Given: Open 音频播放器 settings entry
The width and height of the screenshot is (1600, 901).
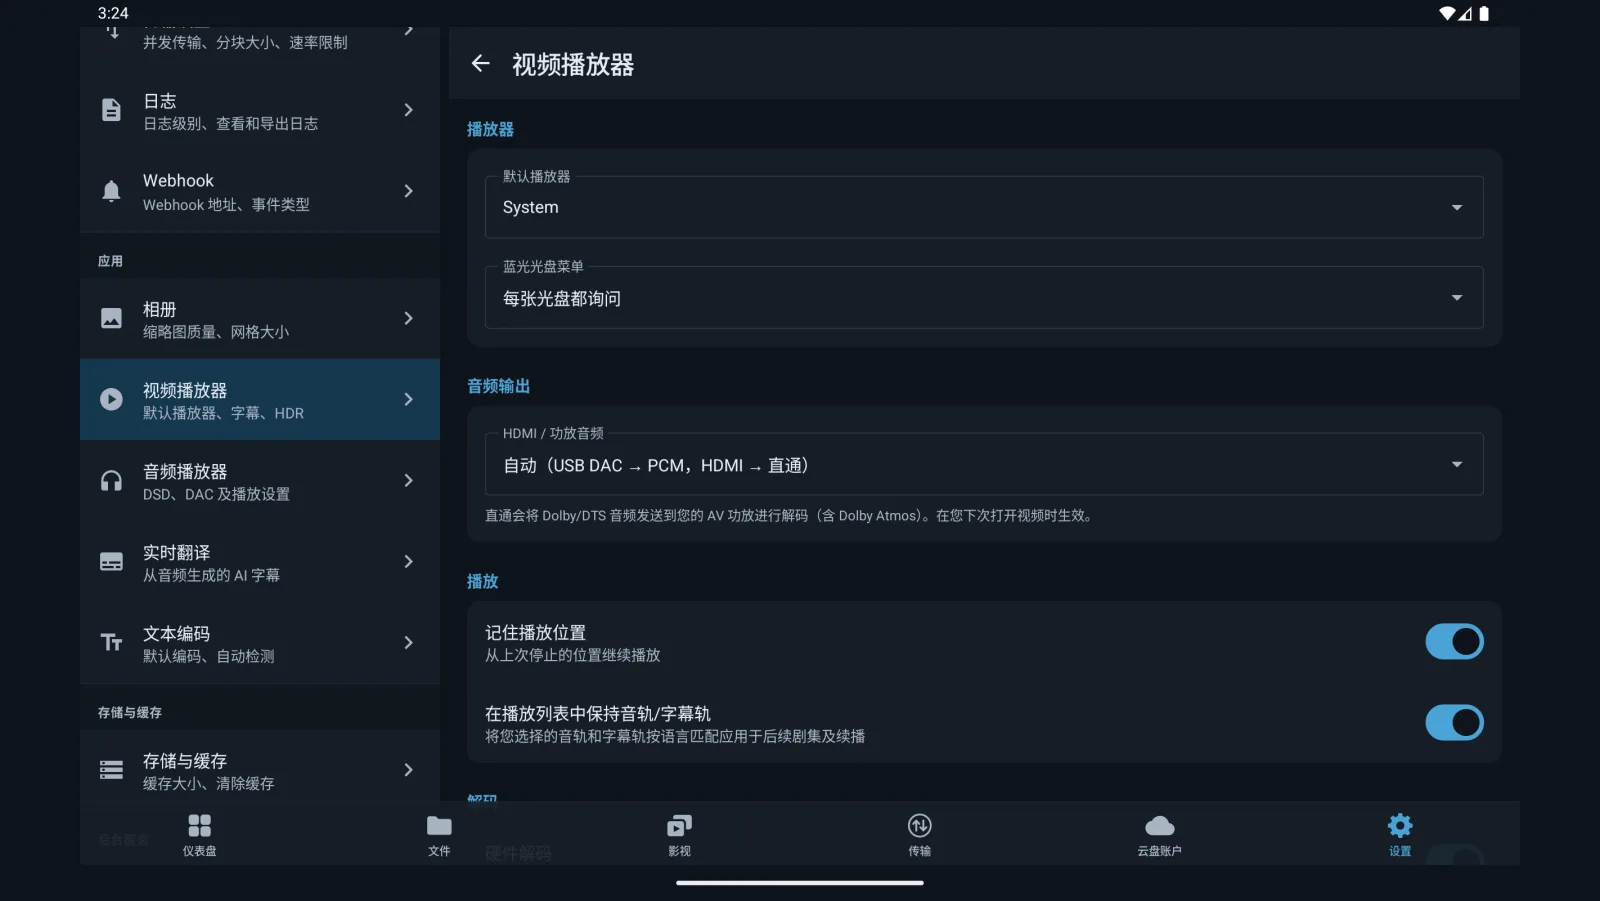Looking at the screenshot, I should pos(260,480).
